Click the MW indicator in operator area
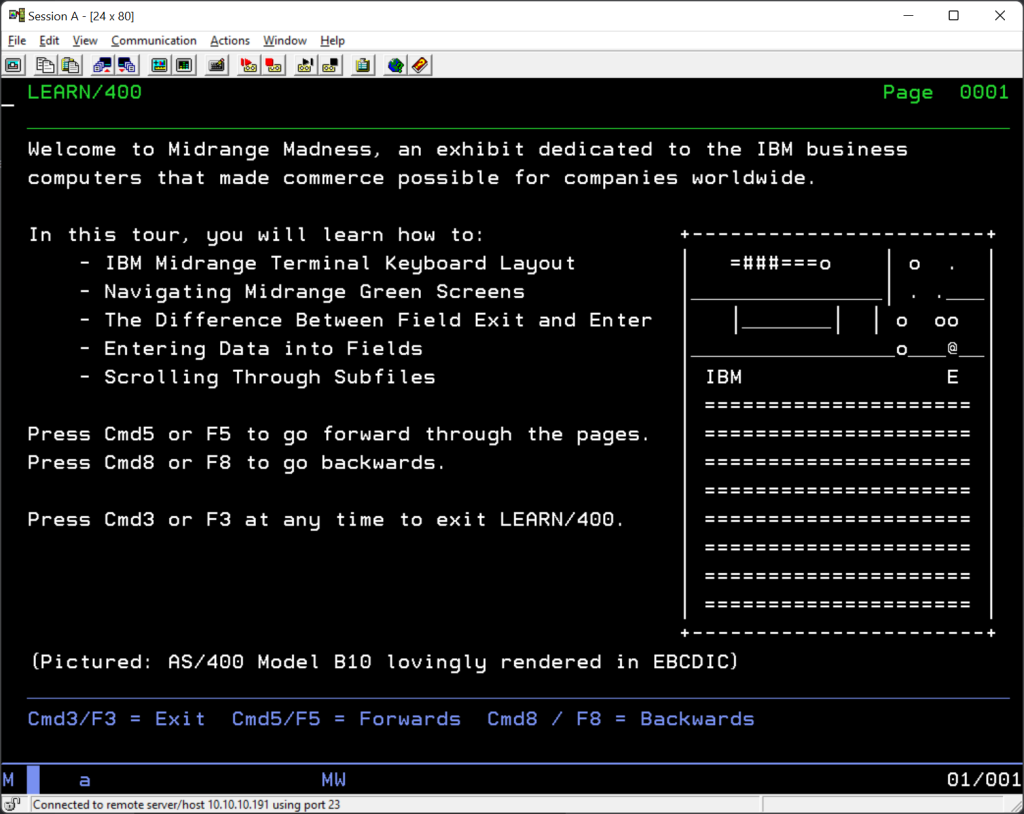The width and height of the screenshot is (1024, 814). point(334,779)
